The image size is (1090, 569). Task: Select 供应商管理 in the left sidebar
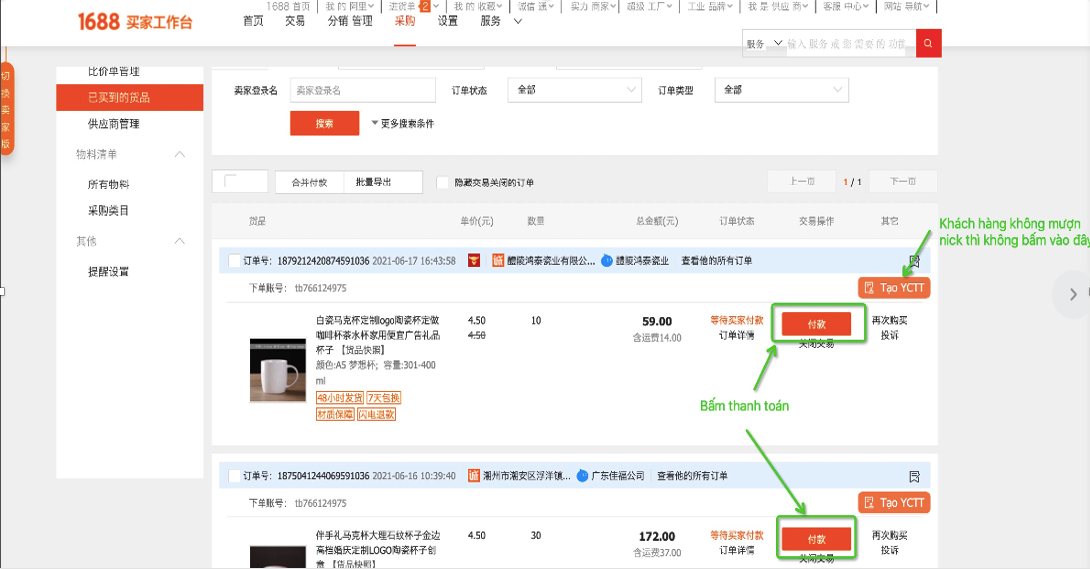coord(113,124)
